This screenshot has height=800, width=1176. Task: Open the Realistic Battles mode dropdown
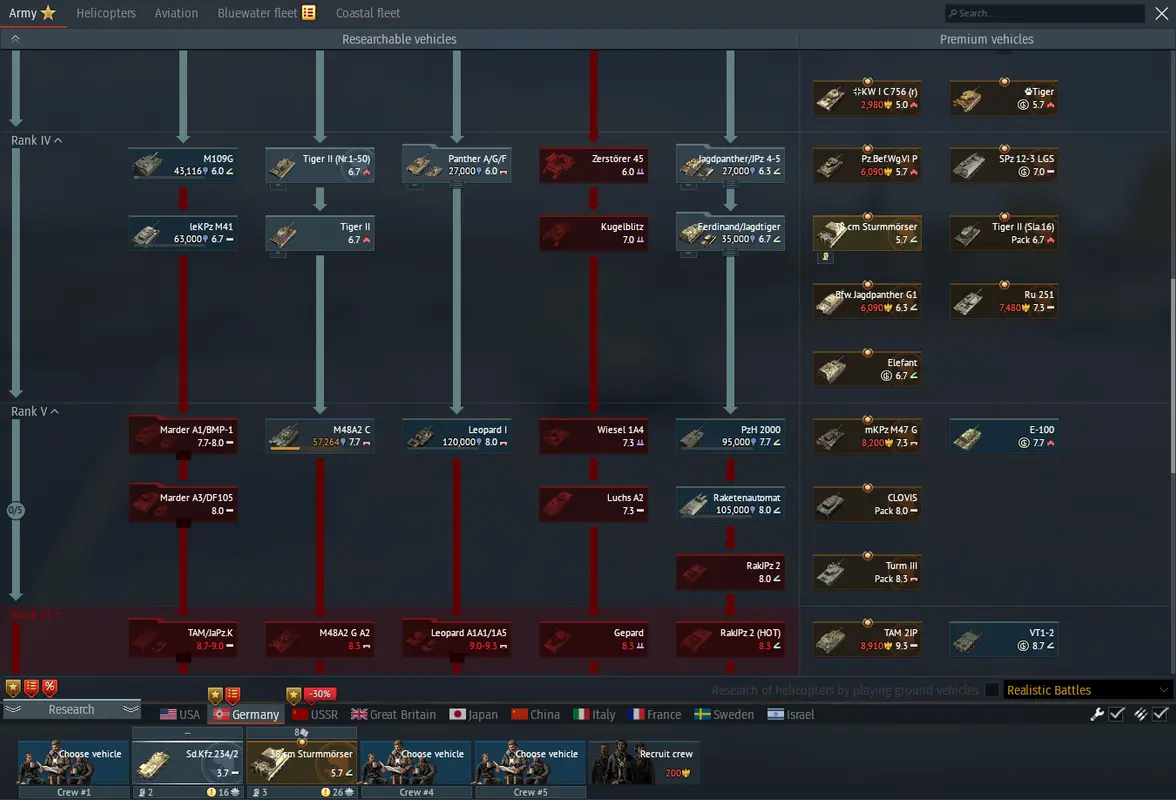(x=1086, y=690)
